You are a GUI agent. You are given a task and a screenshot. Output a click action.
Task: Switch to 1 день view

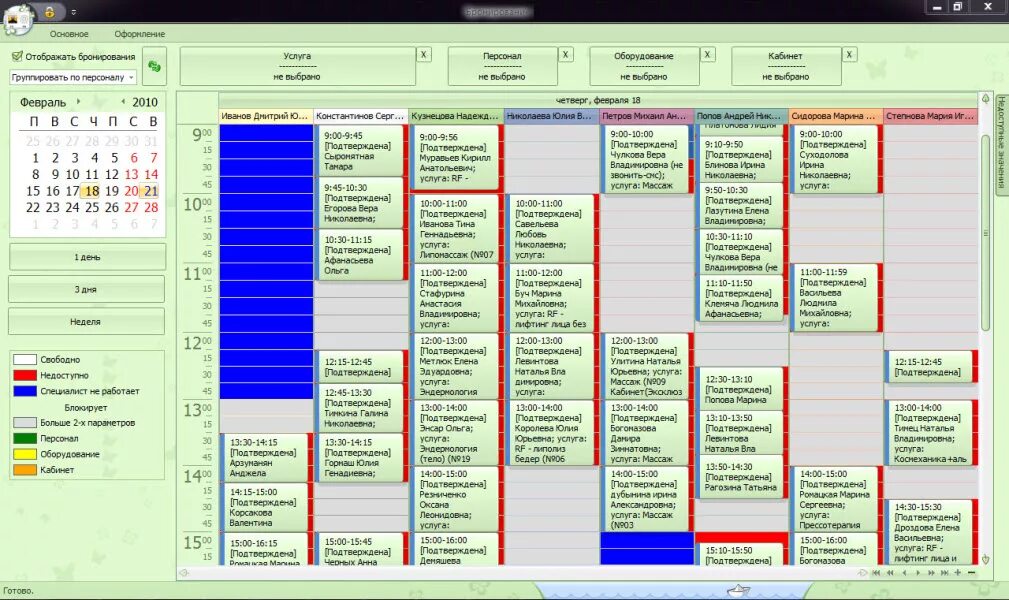[x=87, y=257]
